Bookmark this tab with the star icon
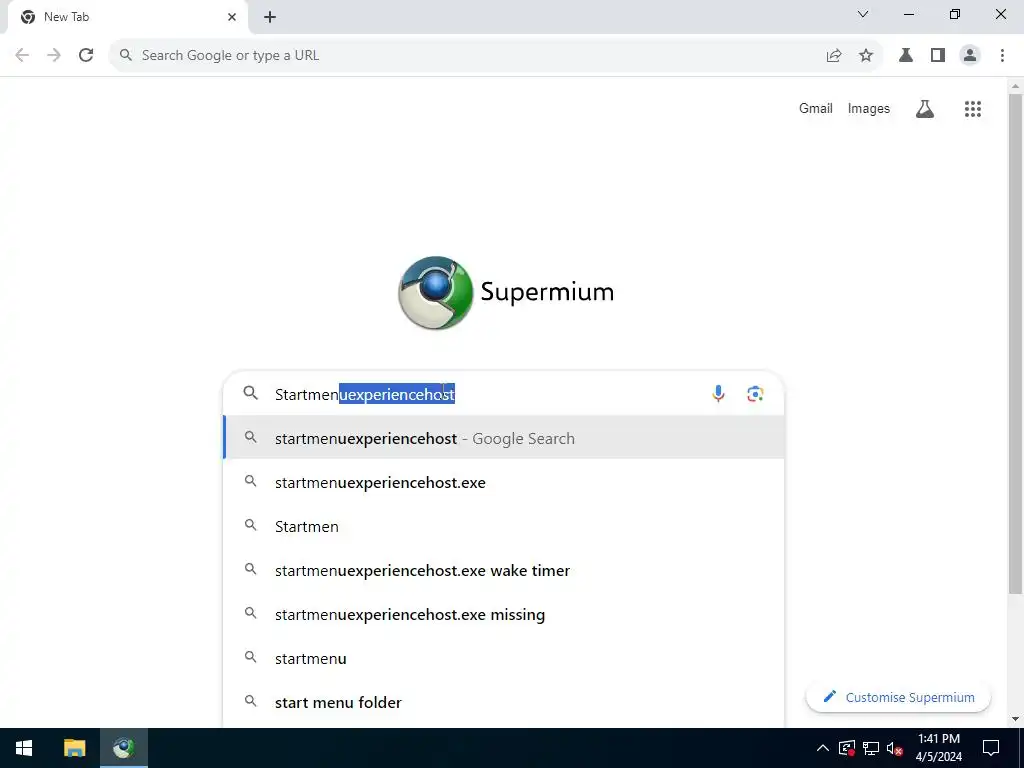 click(866, 56)
